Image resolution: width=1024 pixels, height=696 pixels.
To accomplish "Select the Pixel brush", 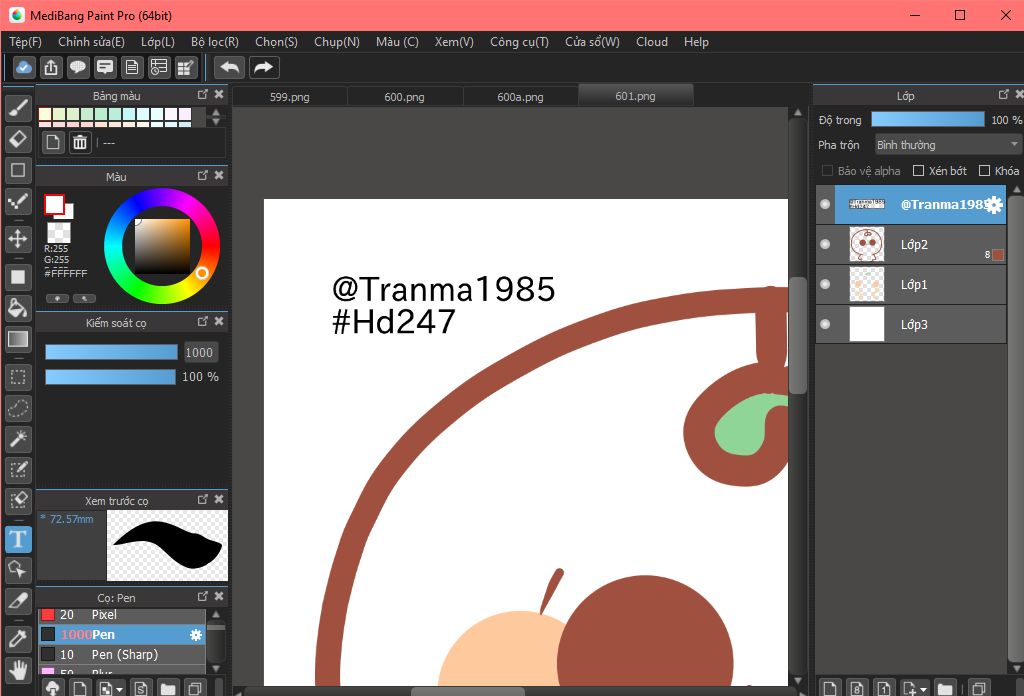I will point(123,615).
